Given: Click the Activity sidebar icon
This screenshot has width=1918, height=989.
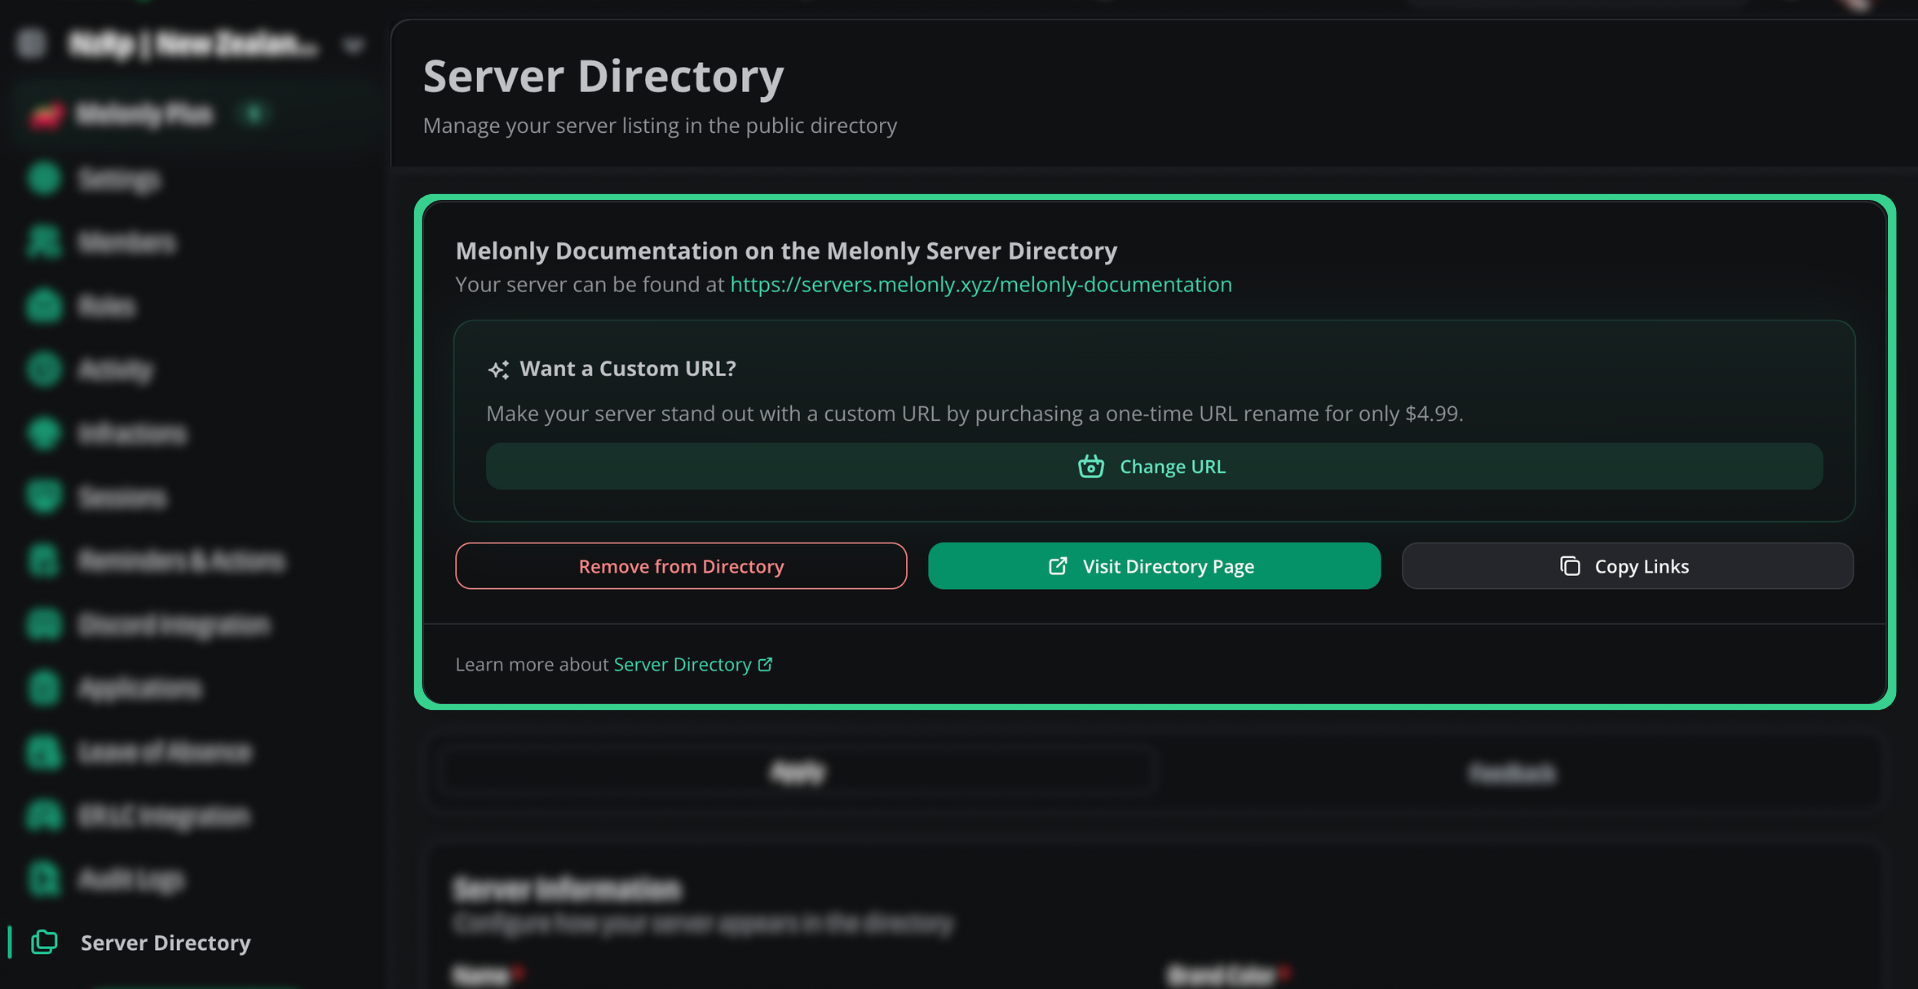Looking at the screenshot, I should pos(44,369).
